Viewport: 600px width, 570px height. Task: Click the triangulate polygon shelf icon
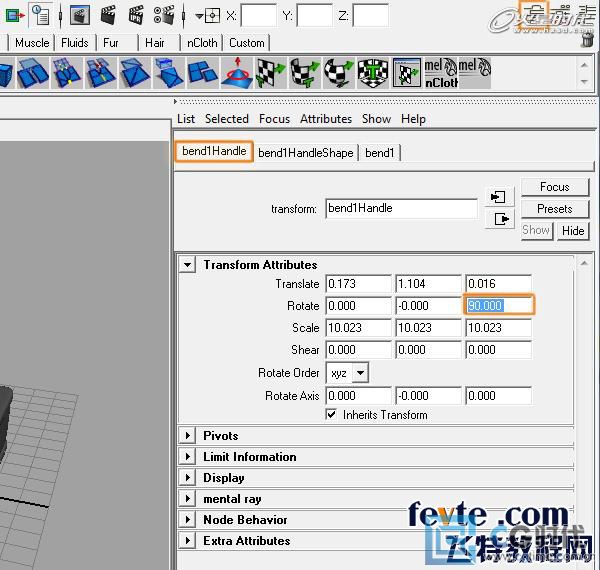coord(134,73)
